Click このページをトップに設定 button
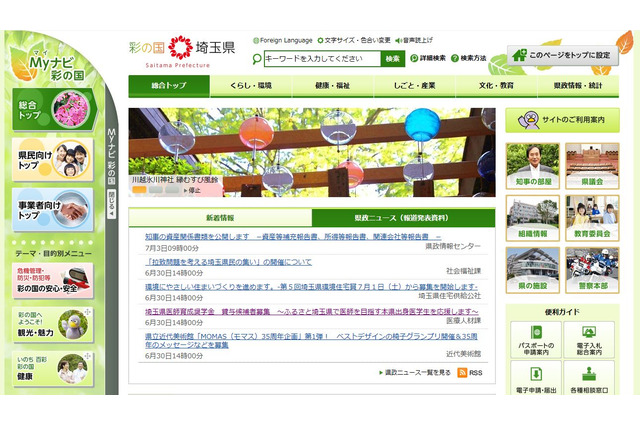 click(x=563, y=55)
